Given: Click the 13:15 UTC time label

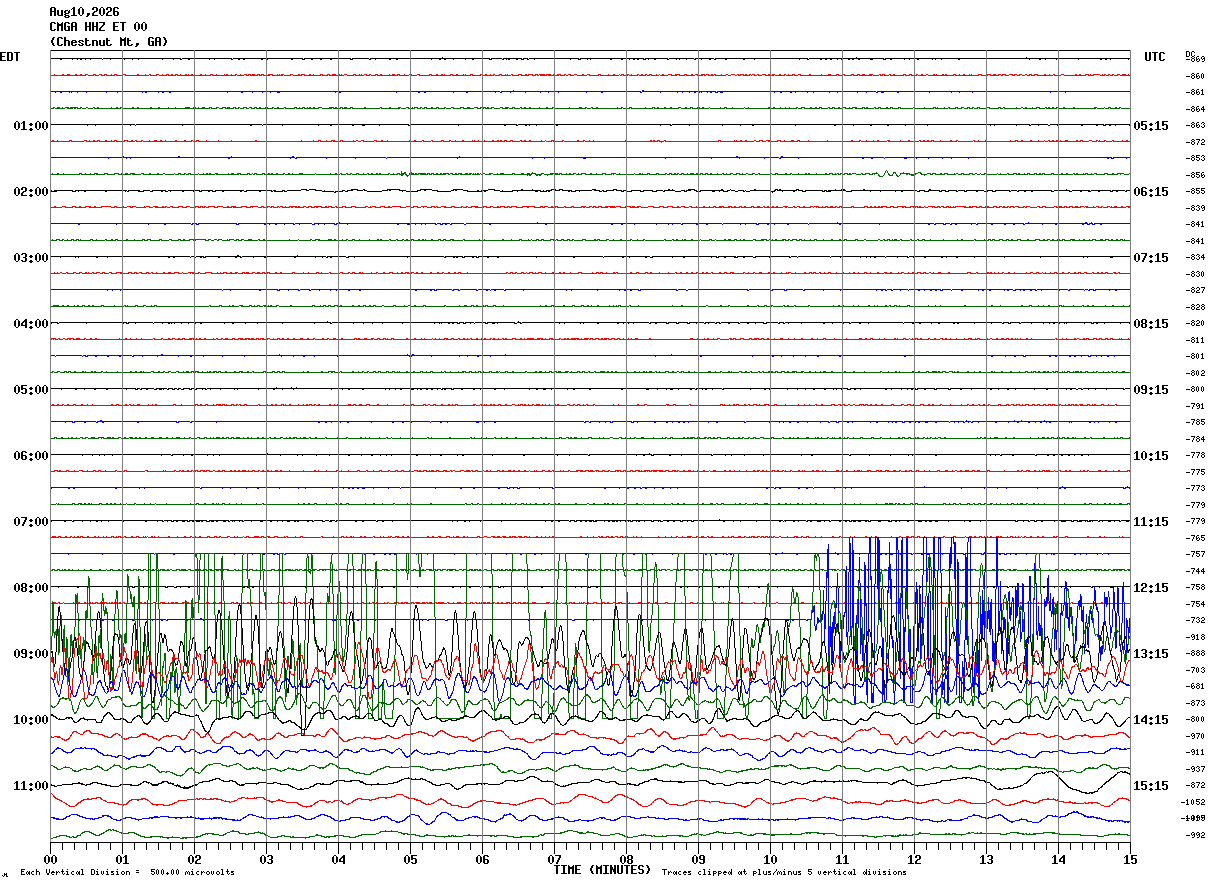Looking at the screenshot, I should coord(1151,654).
